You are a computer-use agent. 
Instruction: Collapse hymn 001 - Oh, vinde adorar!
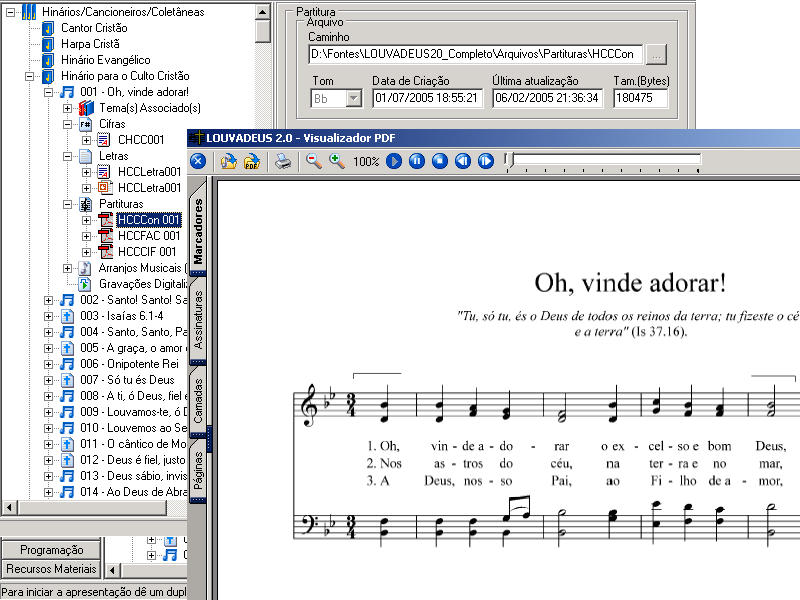click(x=48, y=92)
